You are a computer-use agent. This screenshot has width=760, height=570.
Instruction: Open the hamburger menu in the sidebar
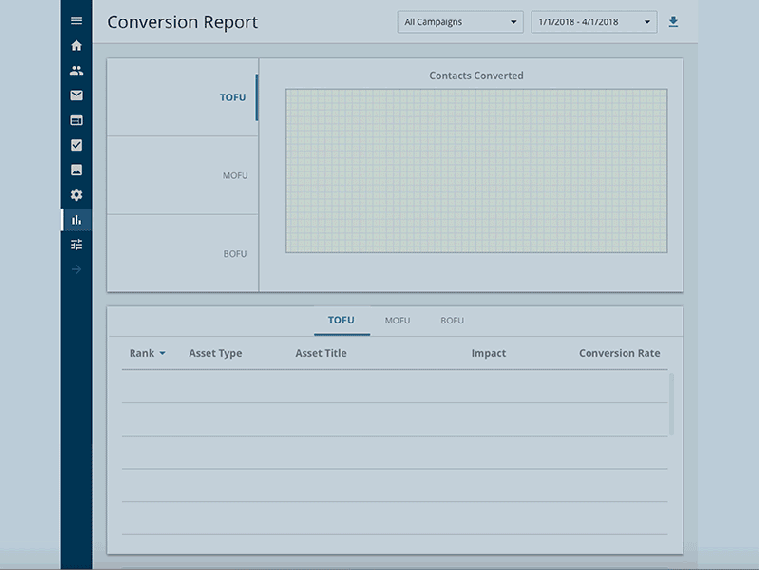(77, 21)
